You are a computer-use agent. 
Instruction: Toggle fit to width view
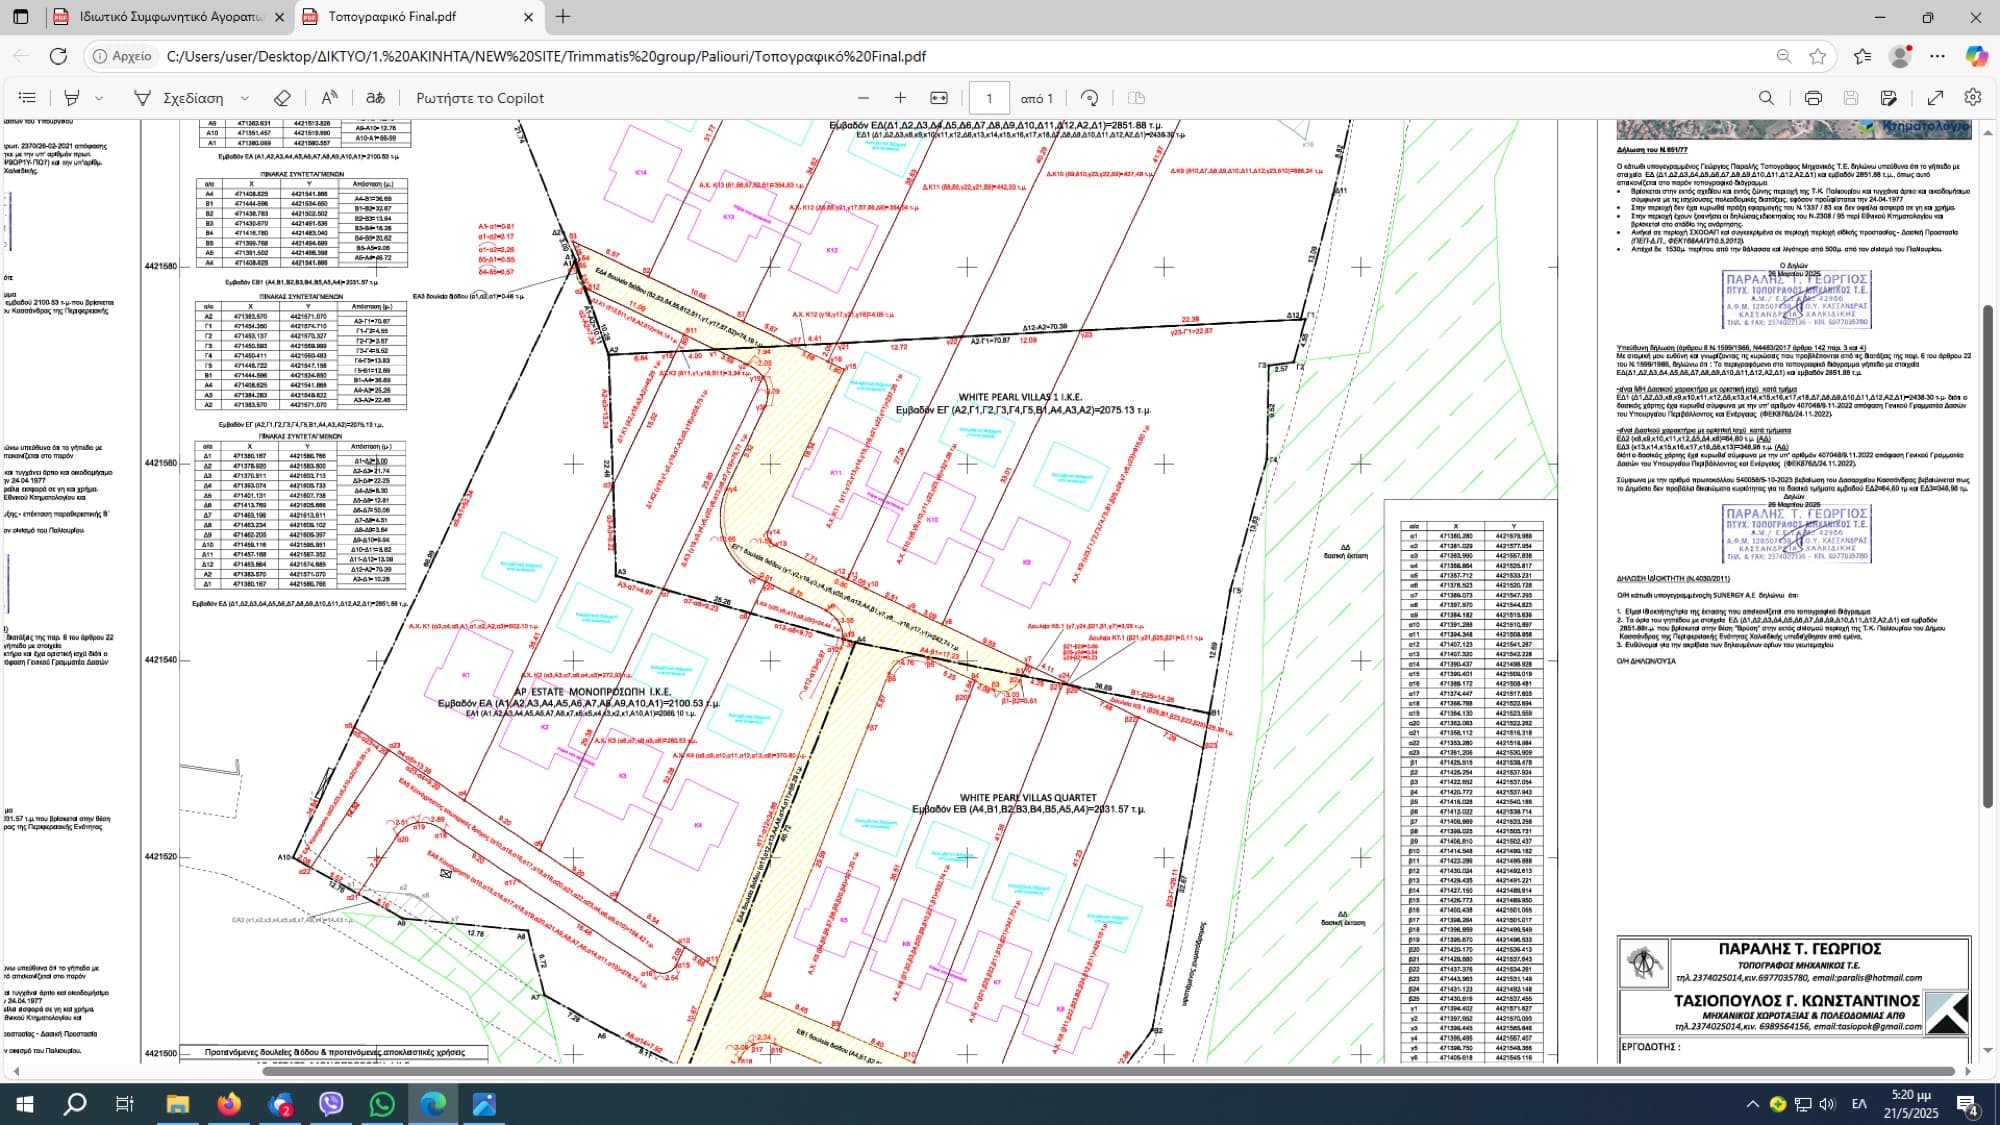[x=939, y=98]
